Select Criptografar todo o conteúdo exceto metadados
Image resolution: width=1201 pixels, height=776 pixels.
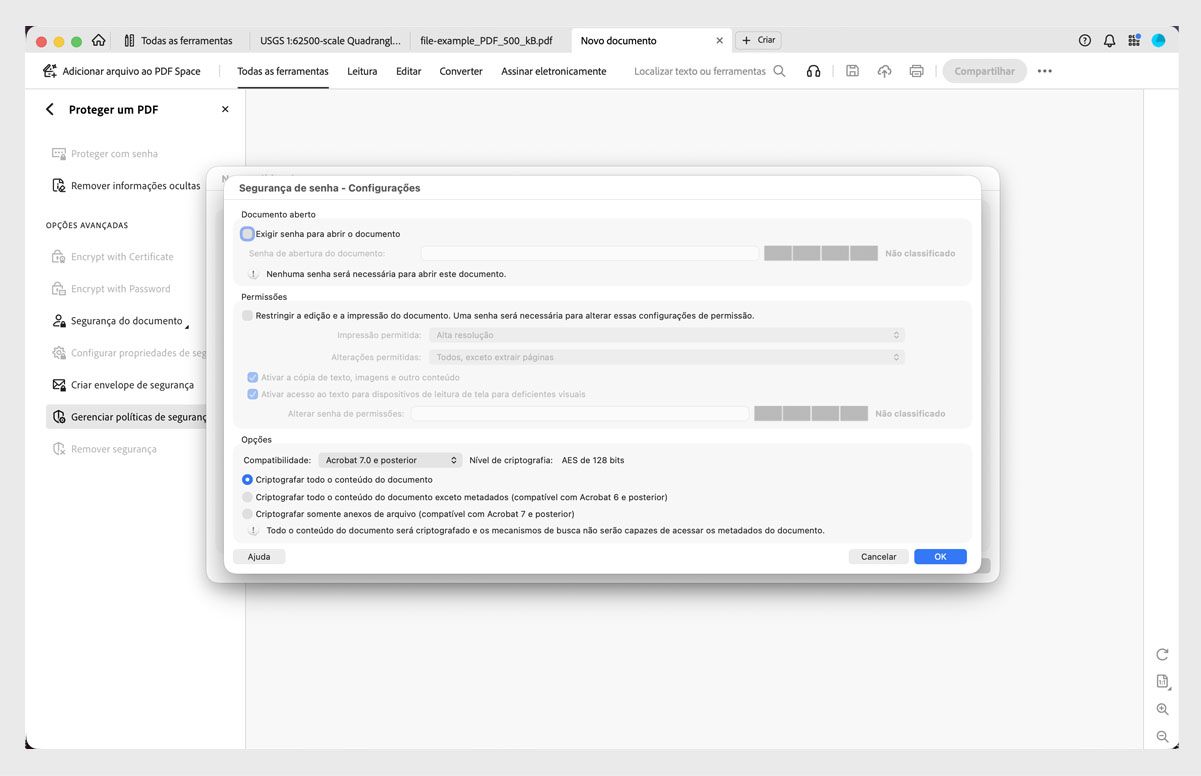tap(248, 496)
